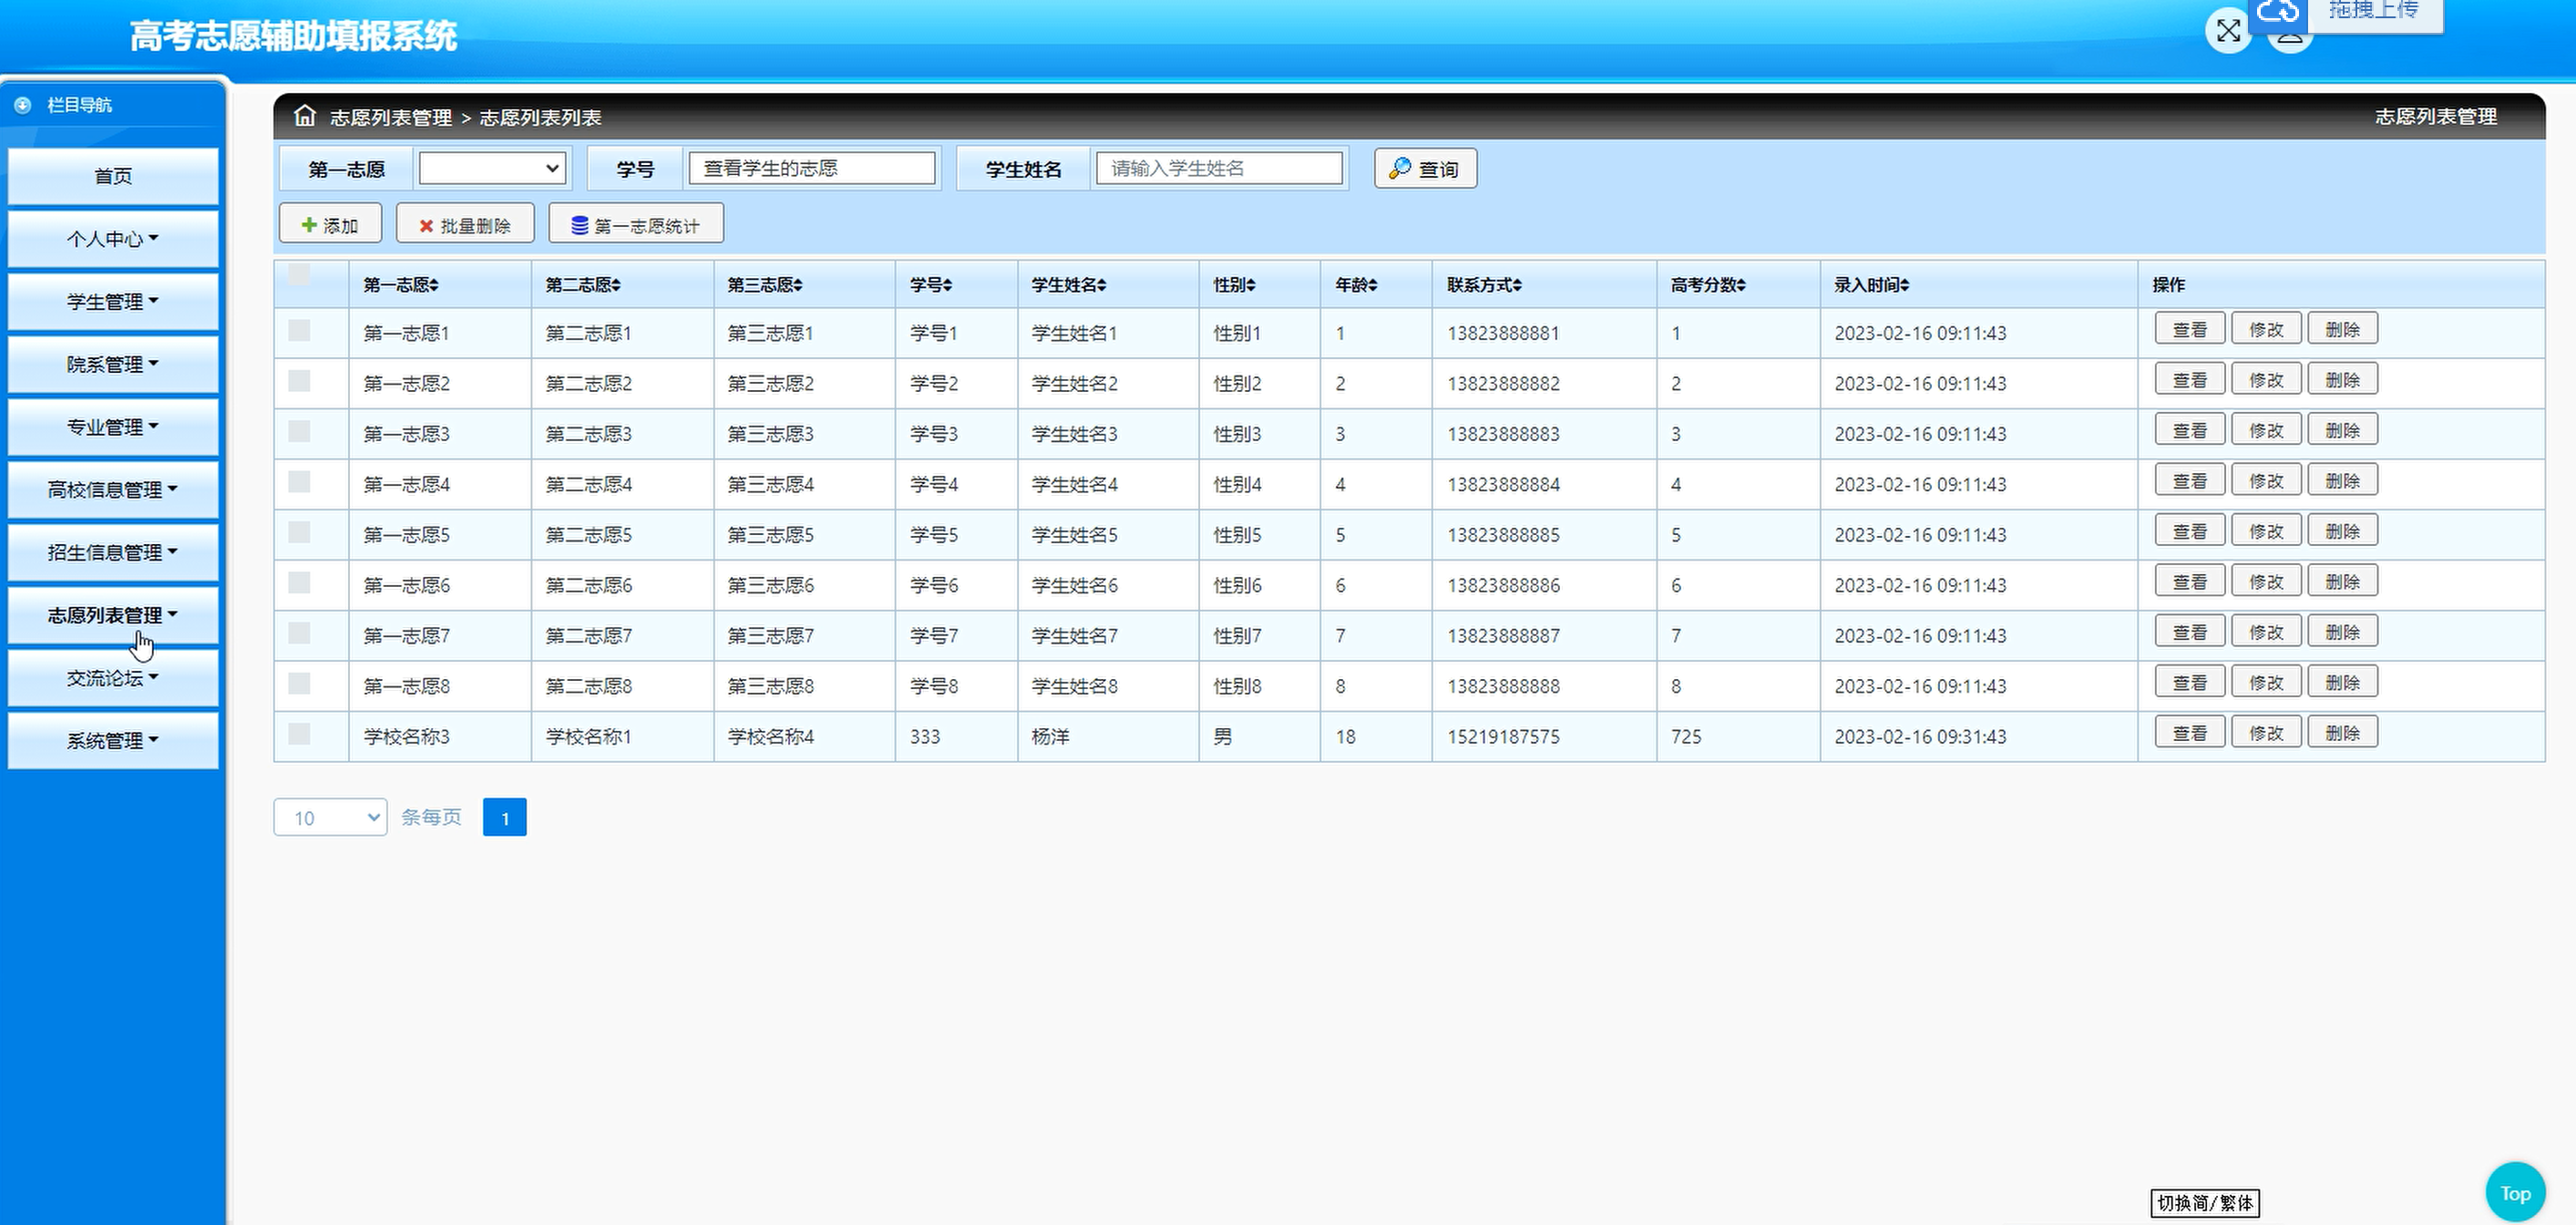Sort table by 高考分数 column
Screen dimensions: 2576x1225
coord(1708,285)
